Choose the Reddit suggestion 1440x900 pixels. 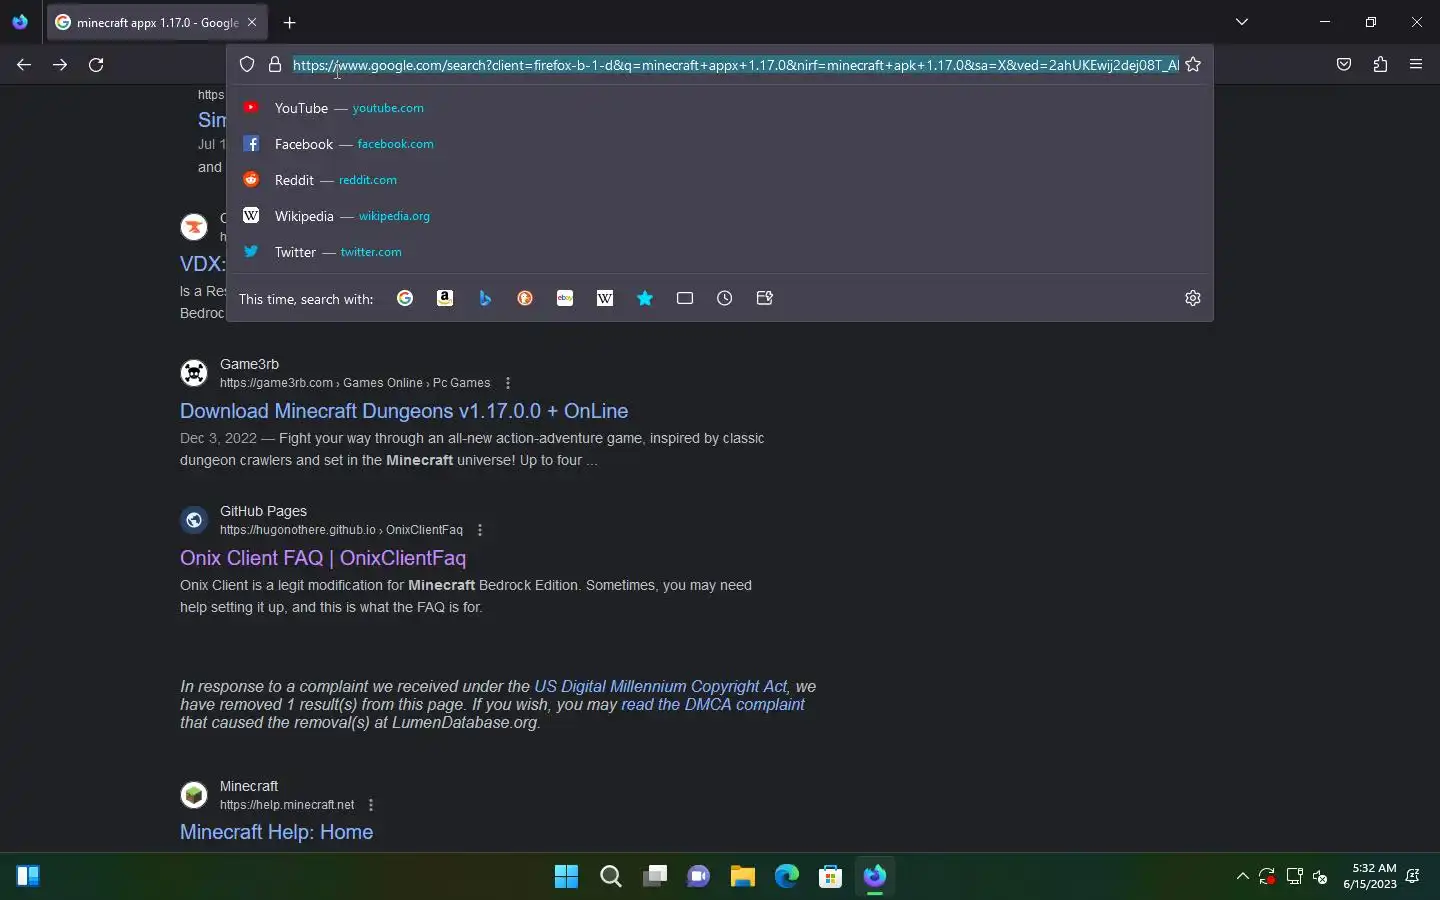(x=720, y=180)
